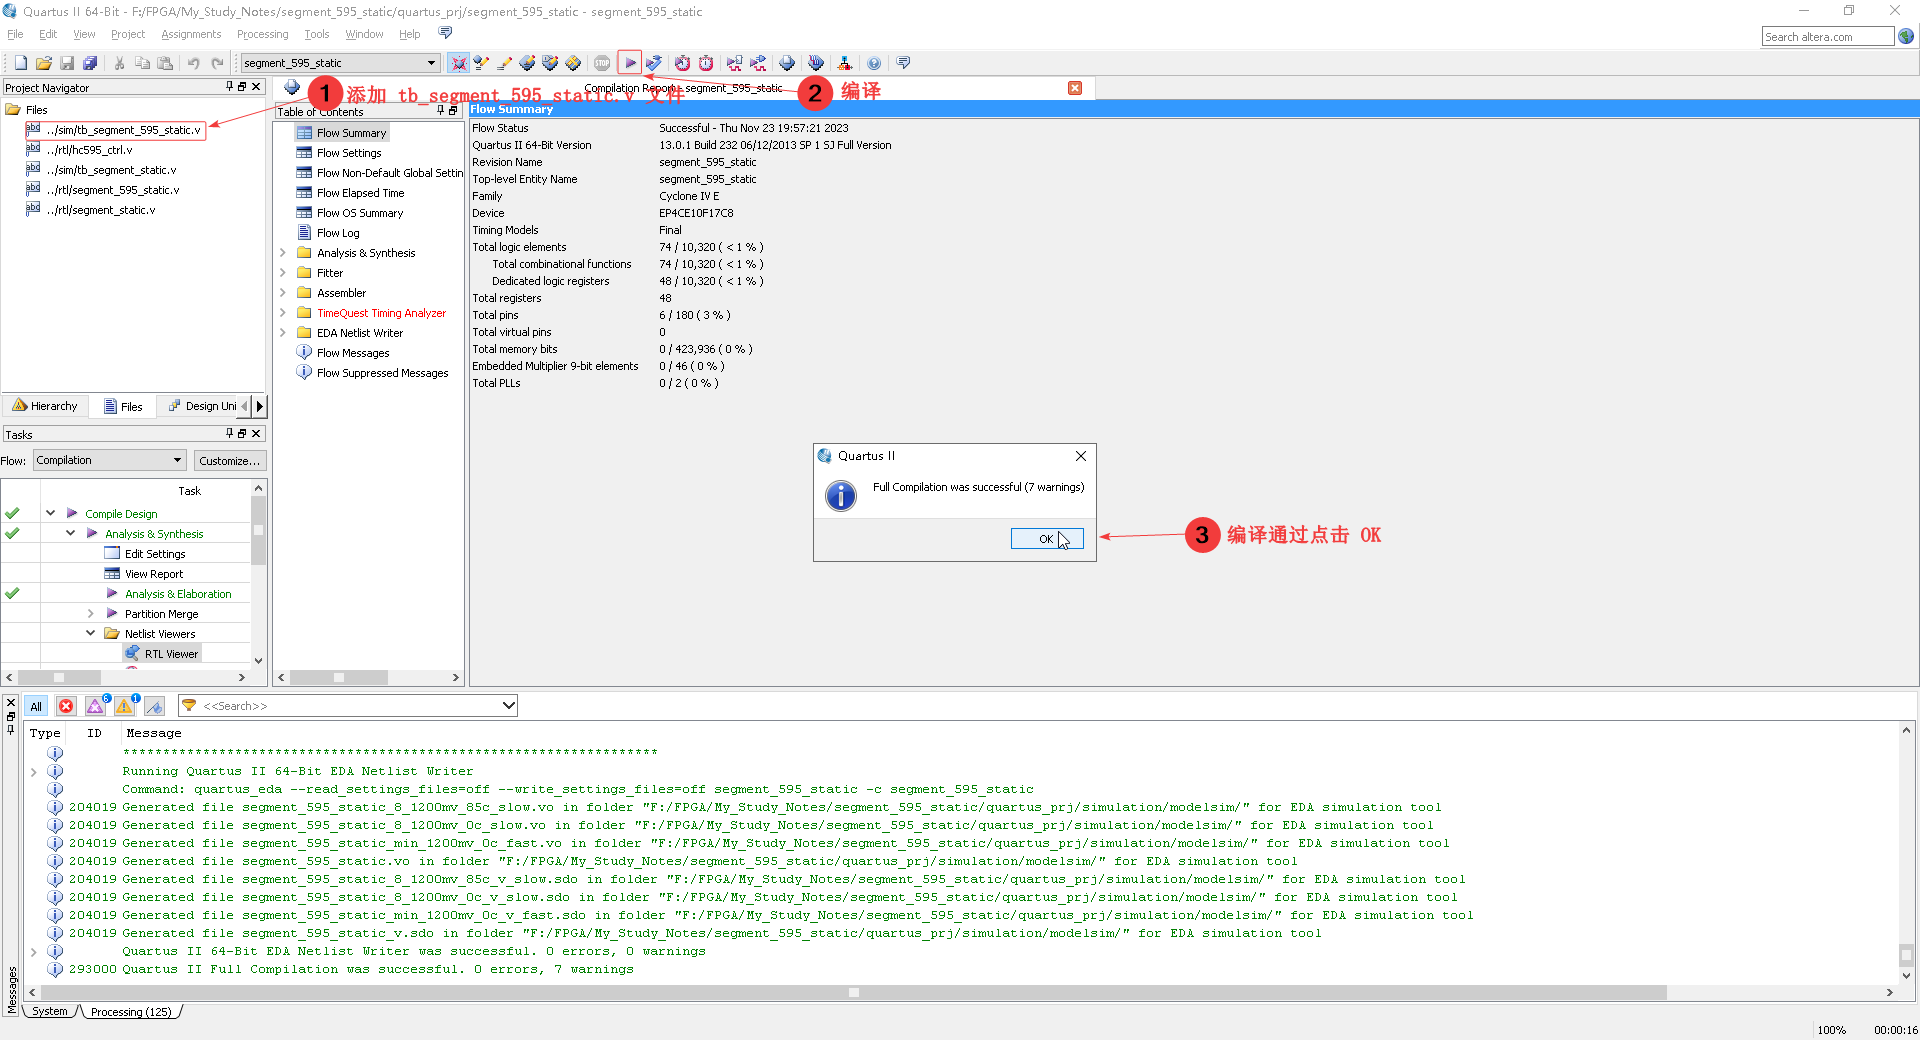
Task: Click the Redo arrow icon
Action: (x=217, y=63)
